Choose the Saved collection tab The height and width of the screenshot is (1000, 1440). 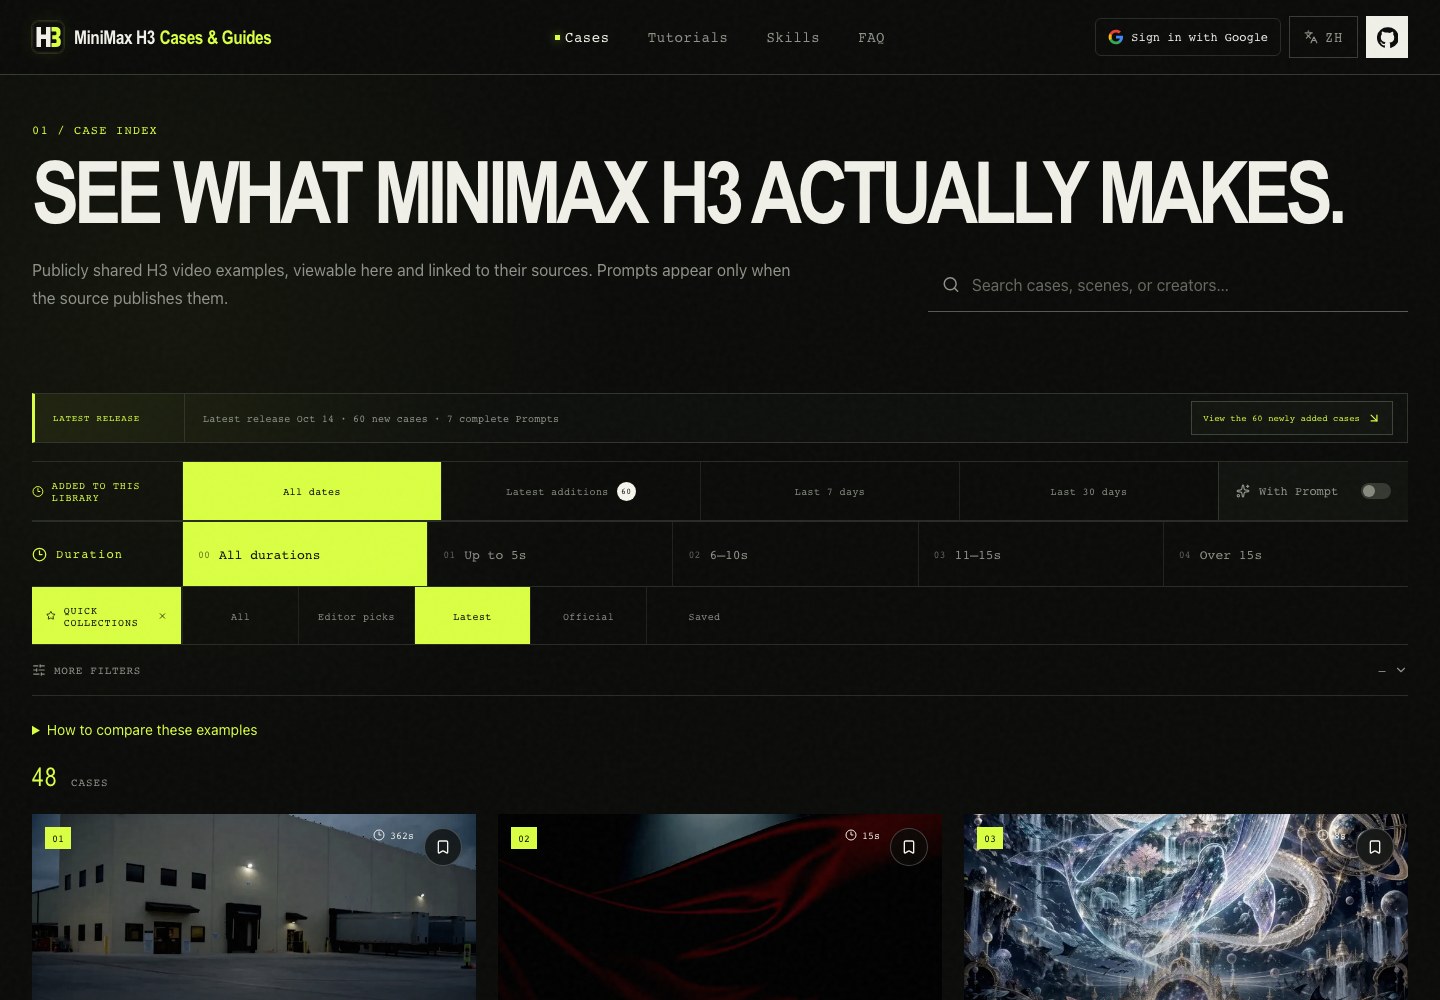pyautogui.click(x=704, y=616)
